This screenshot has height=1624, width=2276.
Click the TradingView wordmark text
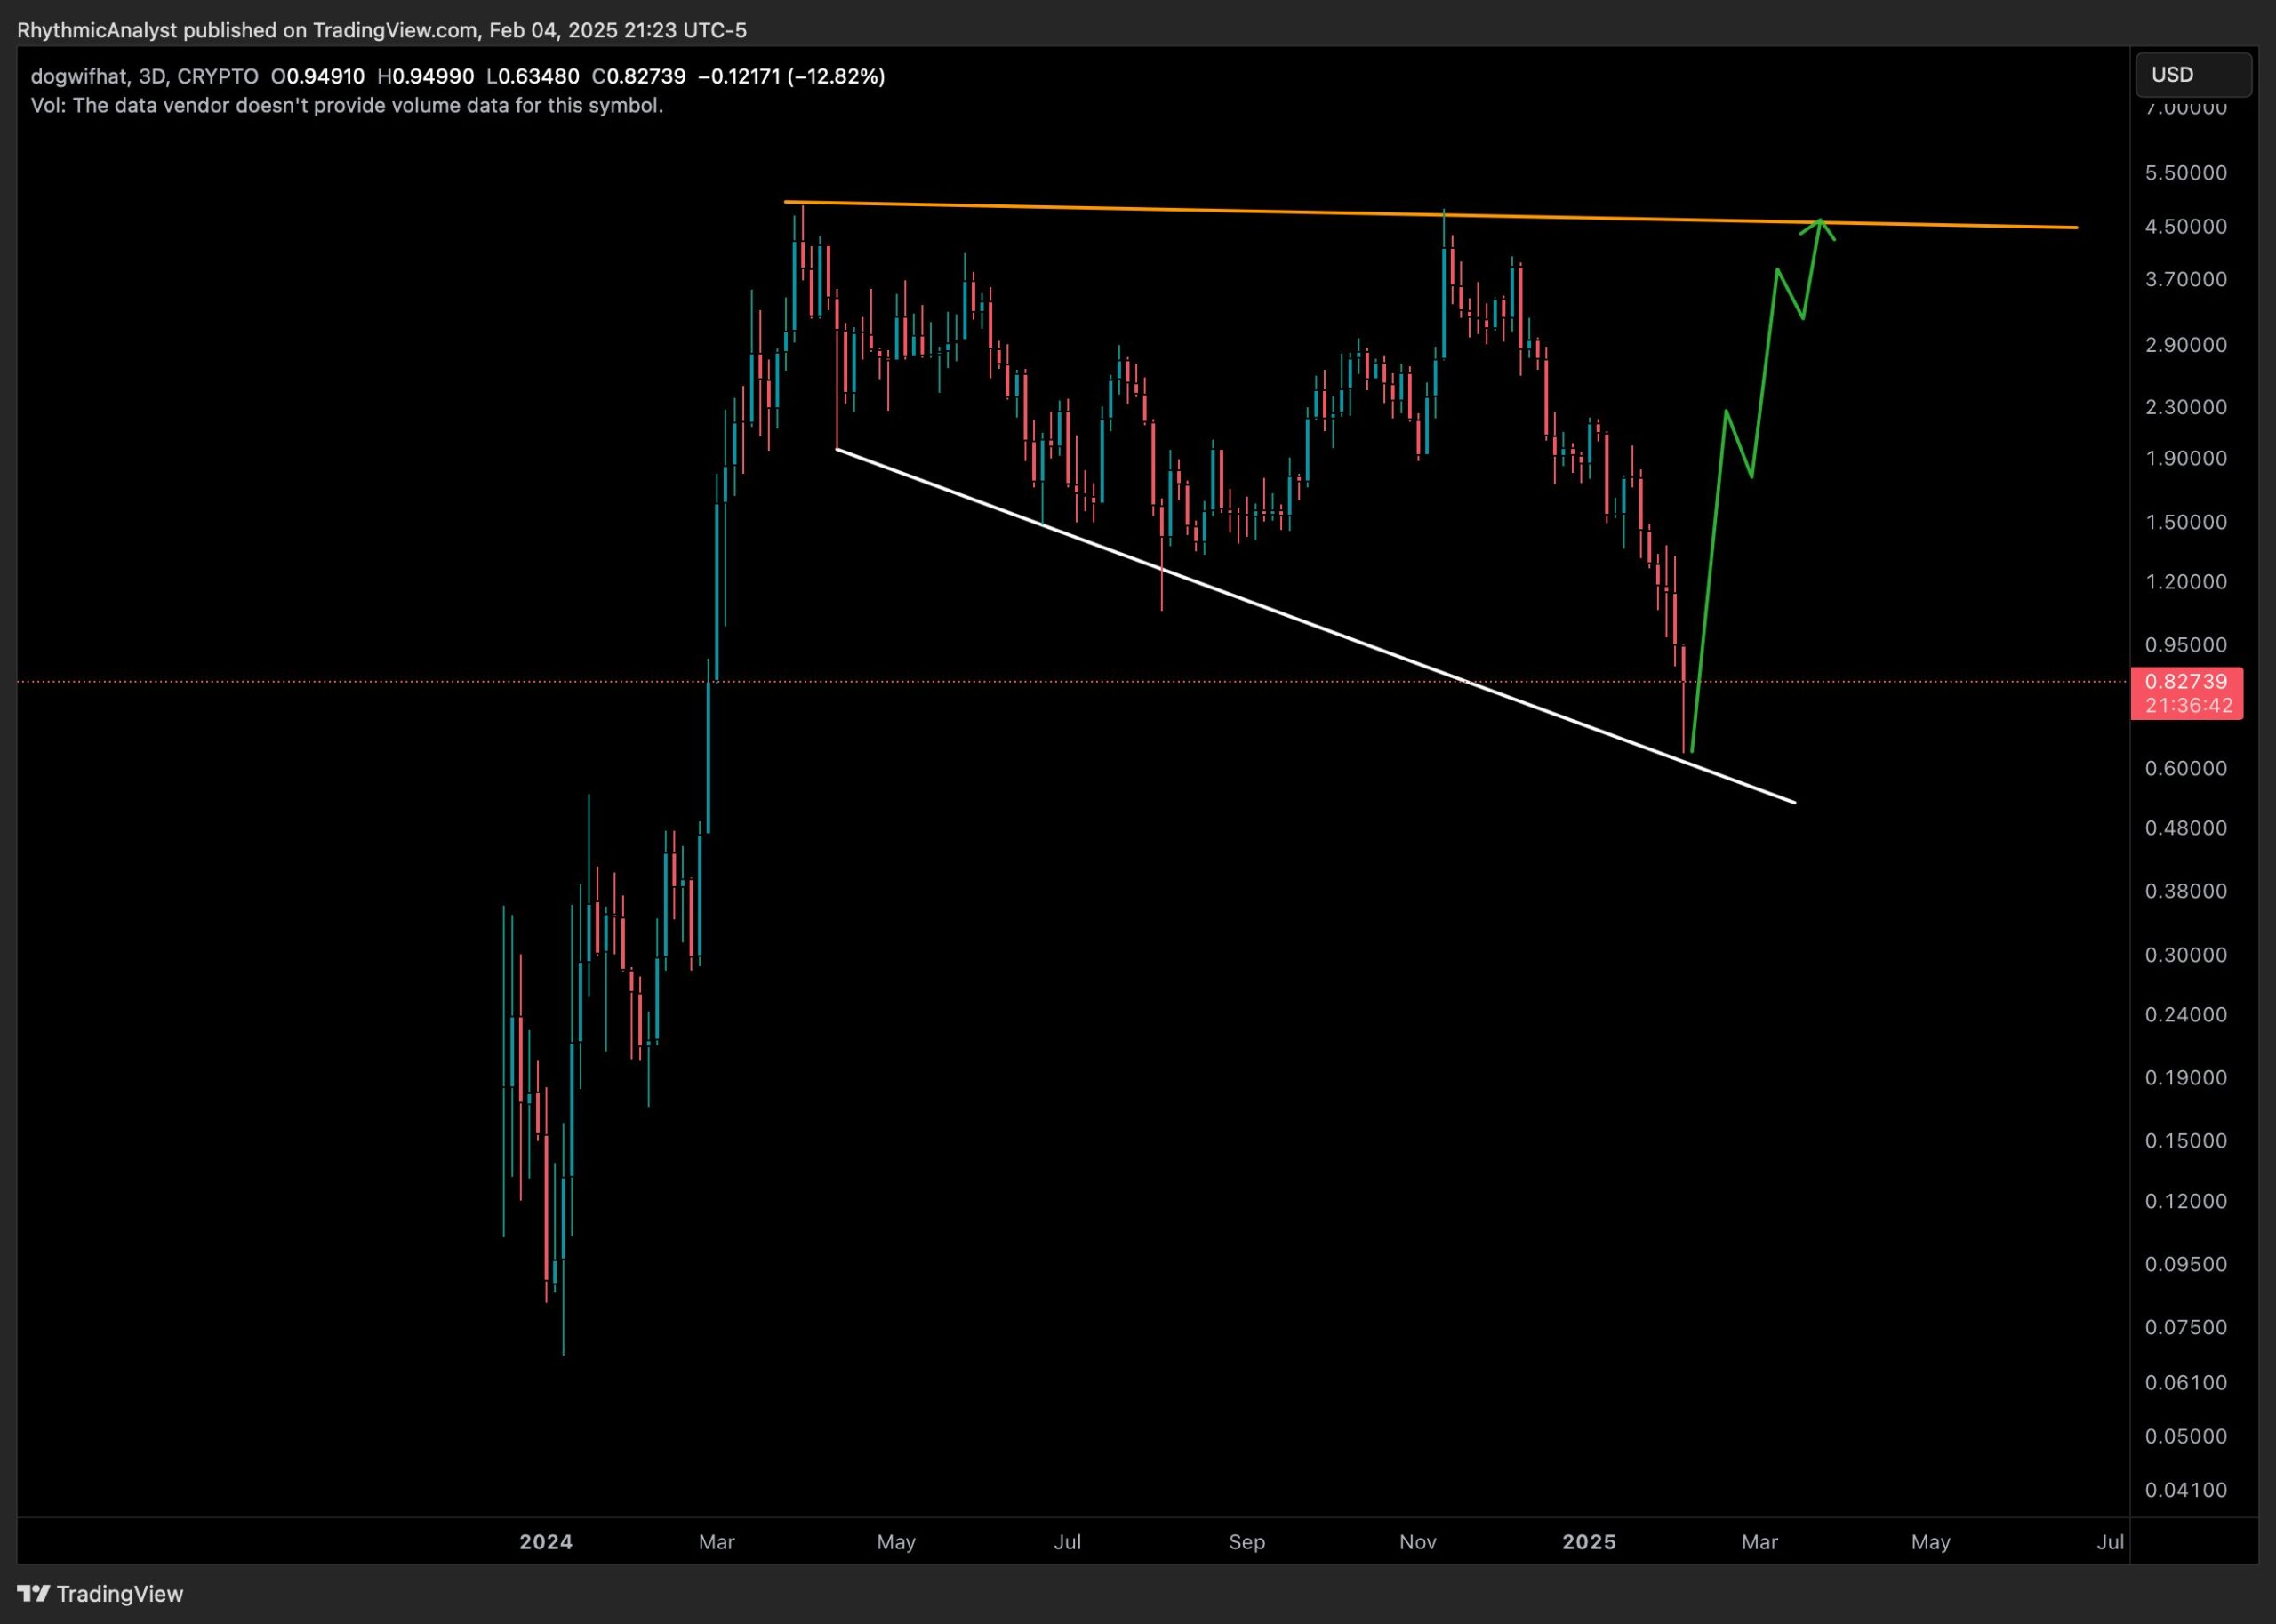[120, 1593]
